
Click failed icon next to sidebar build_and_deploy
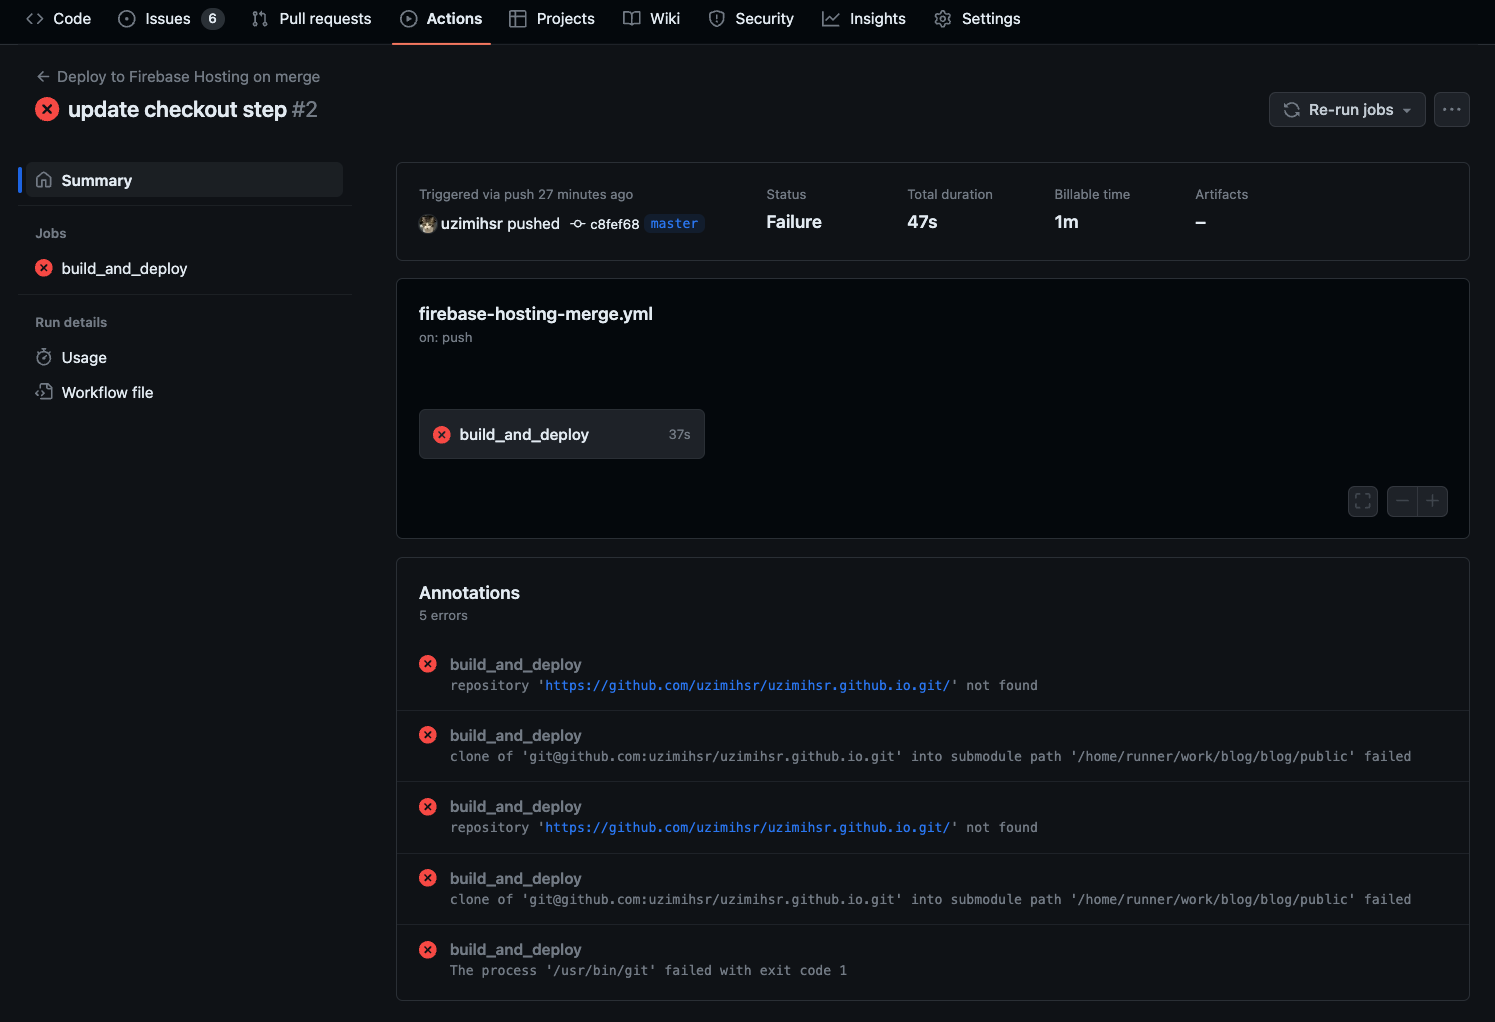click(44, 268)
